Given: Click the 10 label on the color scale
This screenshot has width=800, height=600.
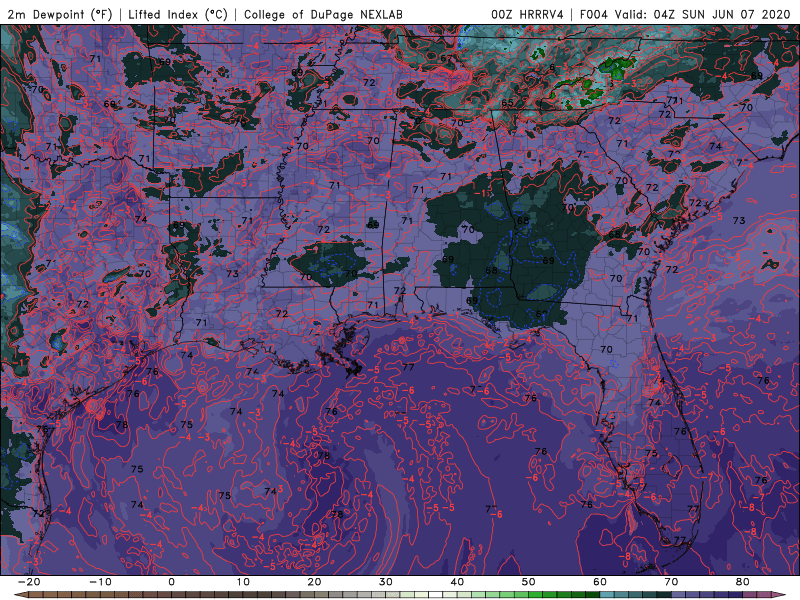Looking at the screenshot, I should coord(243,582).
